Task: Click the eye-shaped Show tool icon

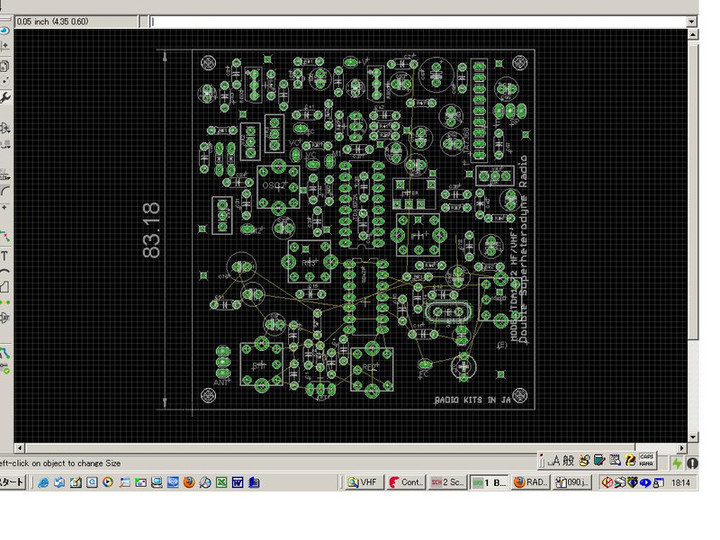Action: [x=5, y=29]
